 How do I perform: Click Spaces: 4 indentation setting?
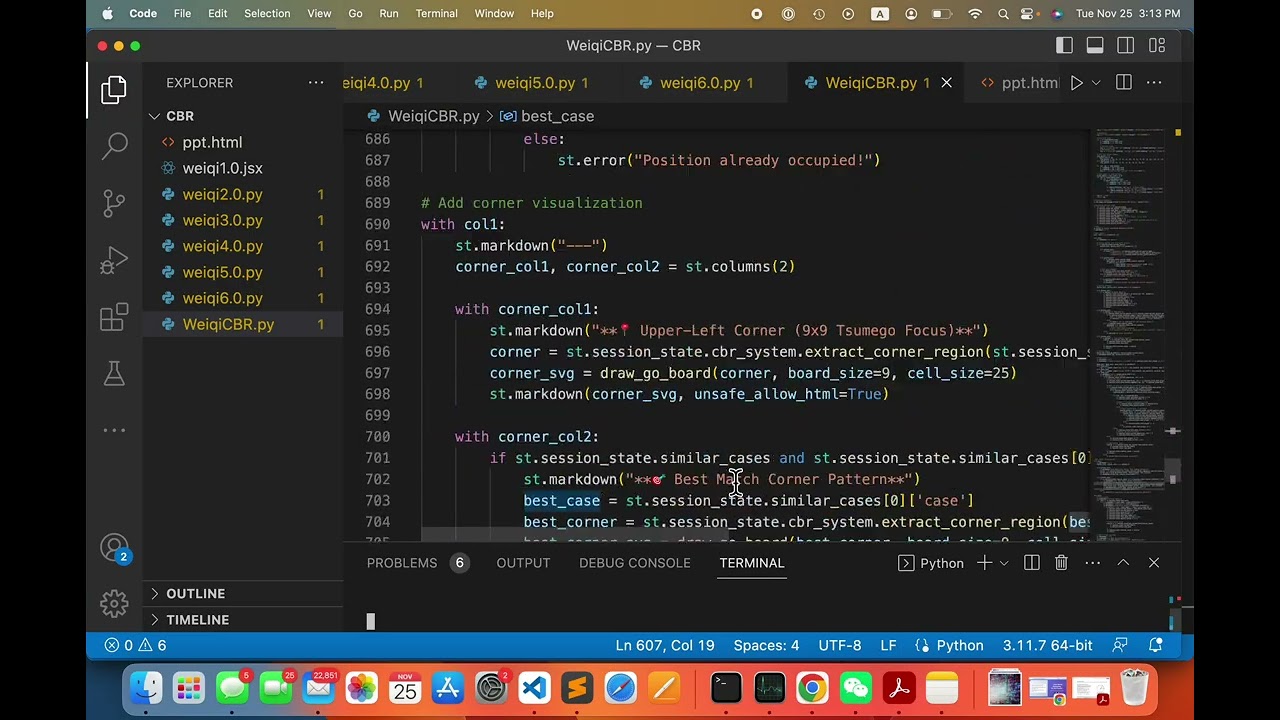pos(766,645)
